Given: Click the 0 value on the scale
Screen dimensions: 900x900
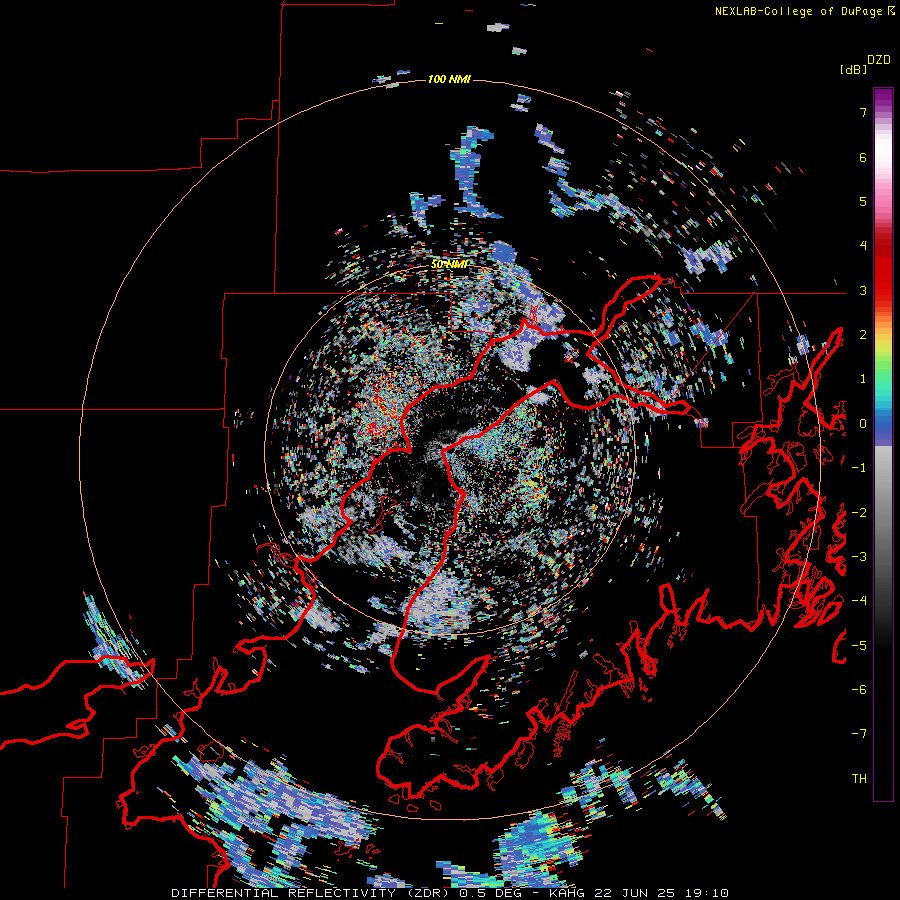Looking at the screenshot, I should (x=863, y=424).
